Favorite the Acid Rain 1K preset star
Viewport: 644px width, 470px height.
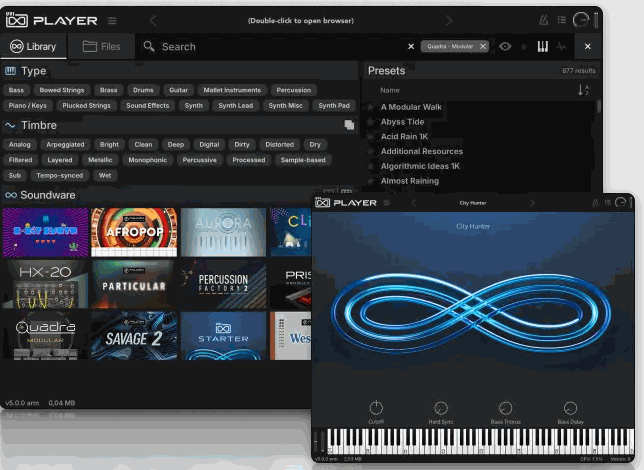coord(370,136)
